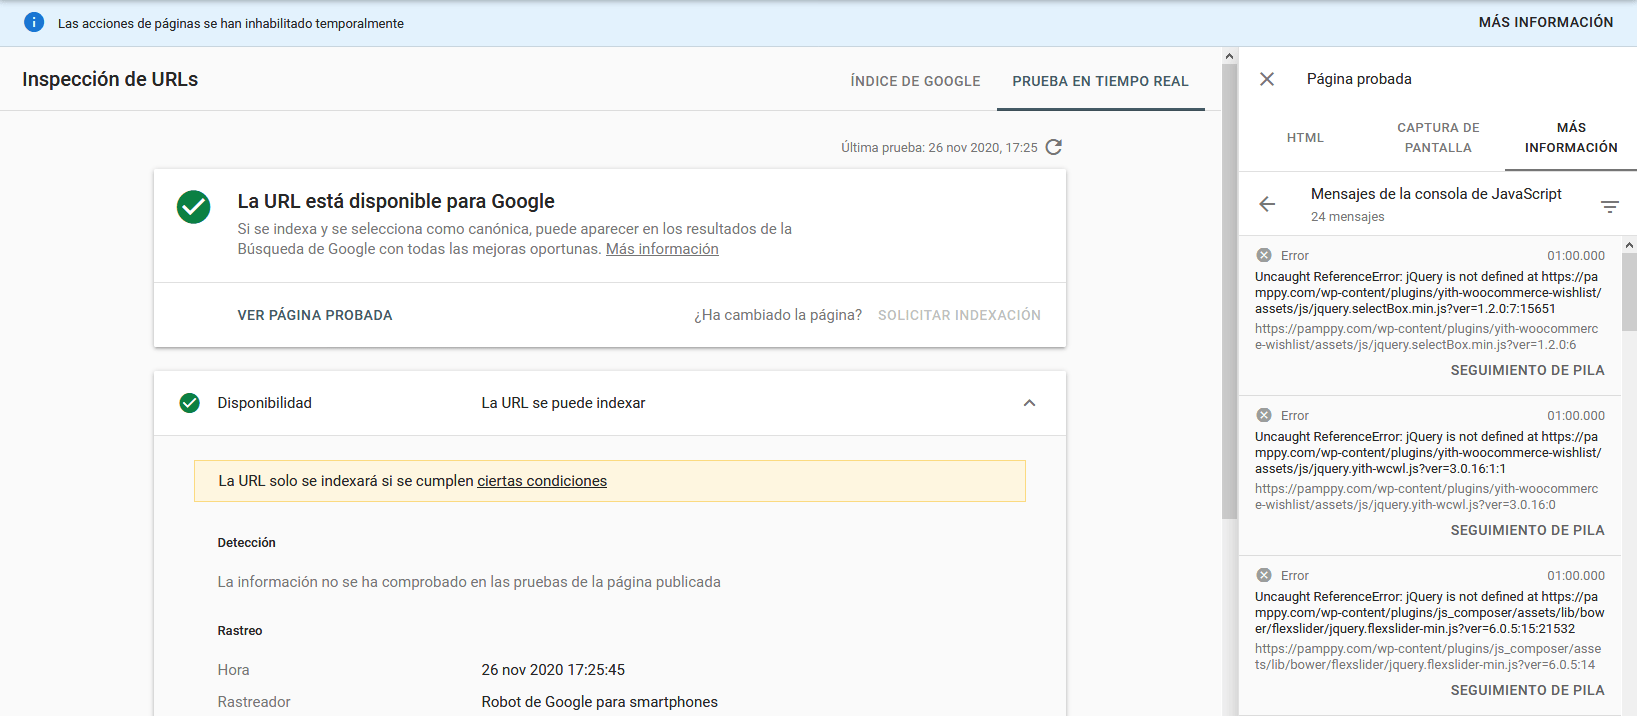Viewport: 1637px width, 716px height.
Task: Click '¿Ha cambiado la página?' text
Action: coord(778,315)
